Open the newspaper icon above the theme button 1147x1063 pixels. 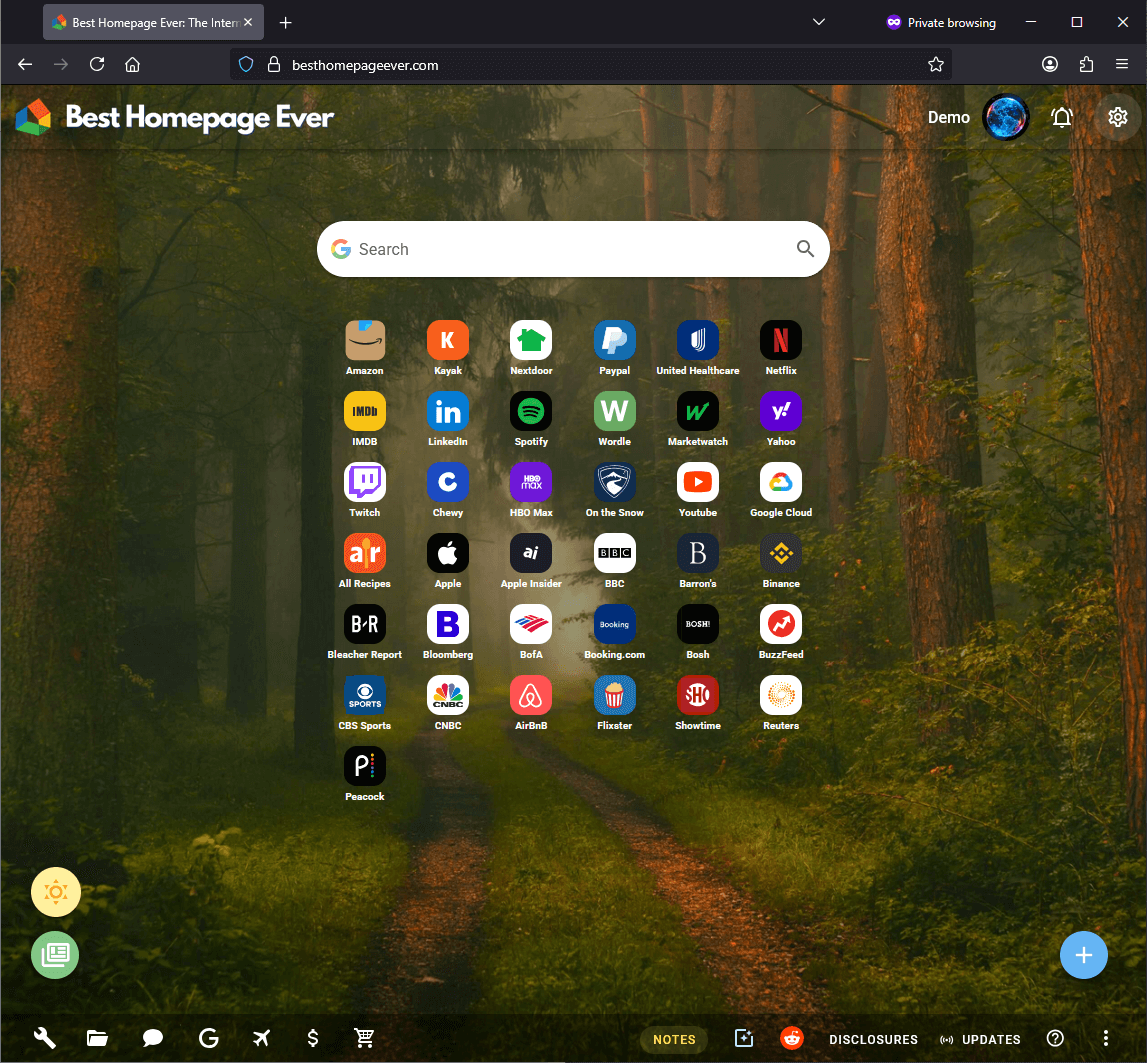click(x=55, y=955)
